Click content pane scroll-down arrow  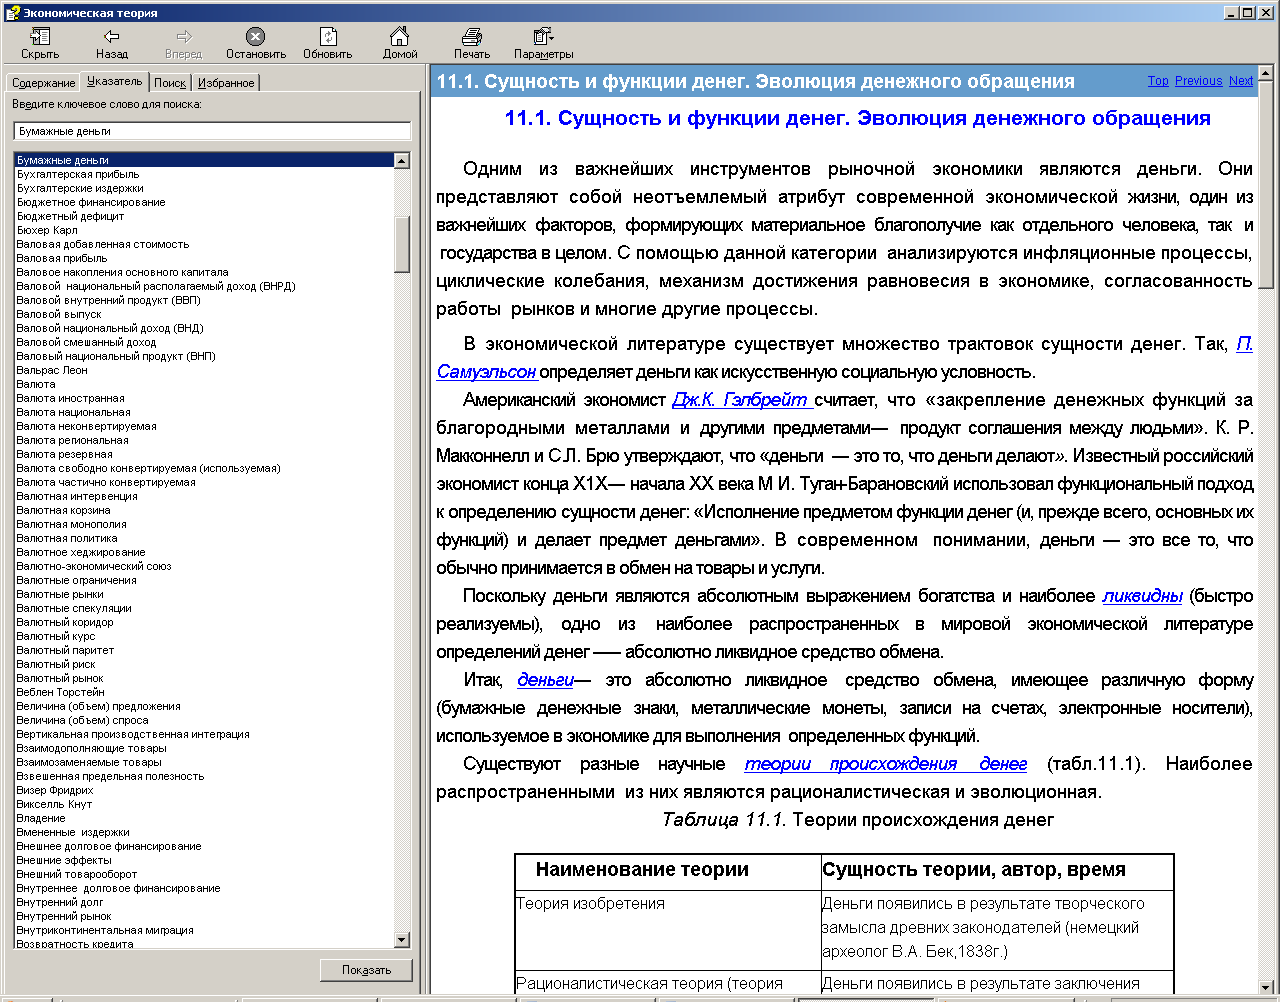(x=1266, y=986)
